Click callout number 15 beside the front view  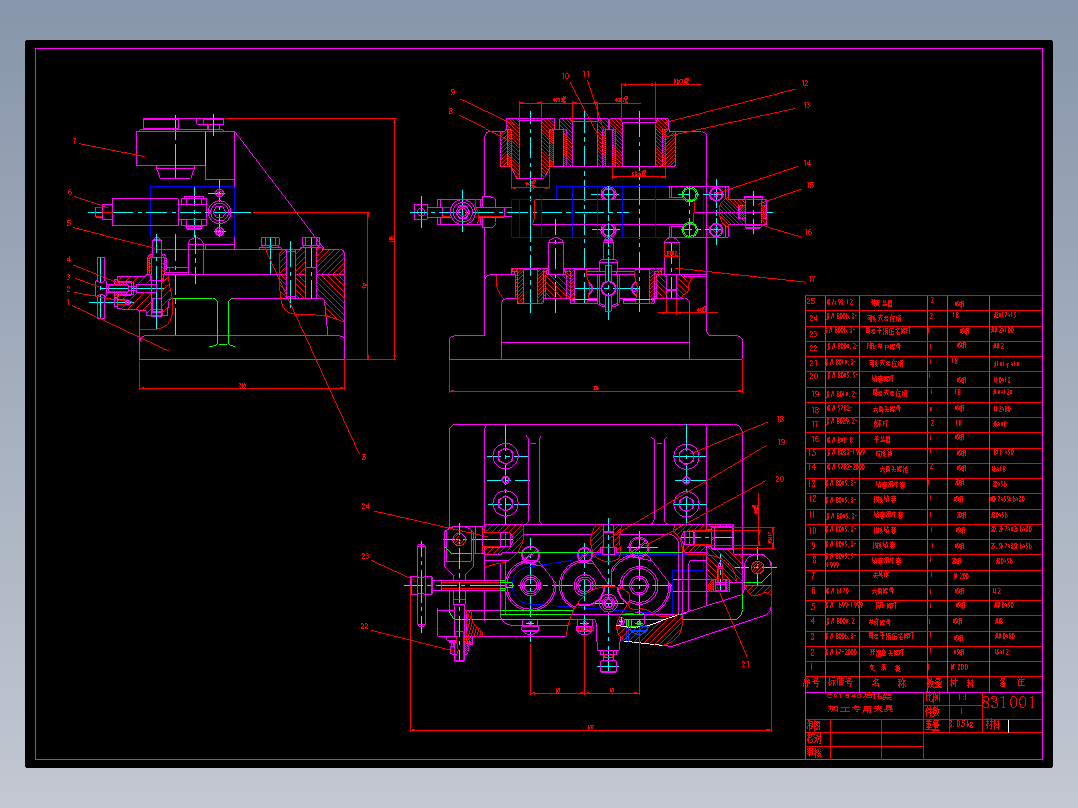pyautogui.click(x=810, y=185)
